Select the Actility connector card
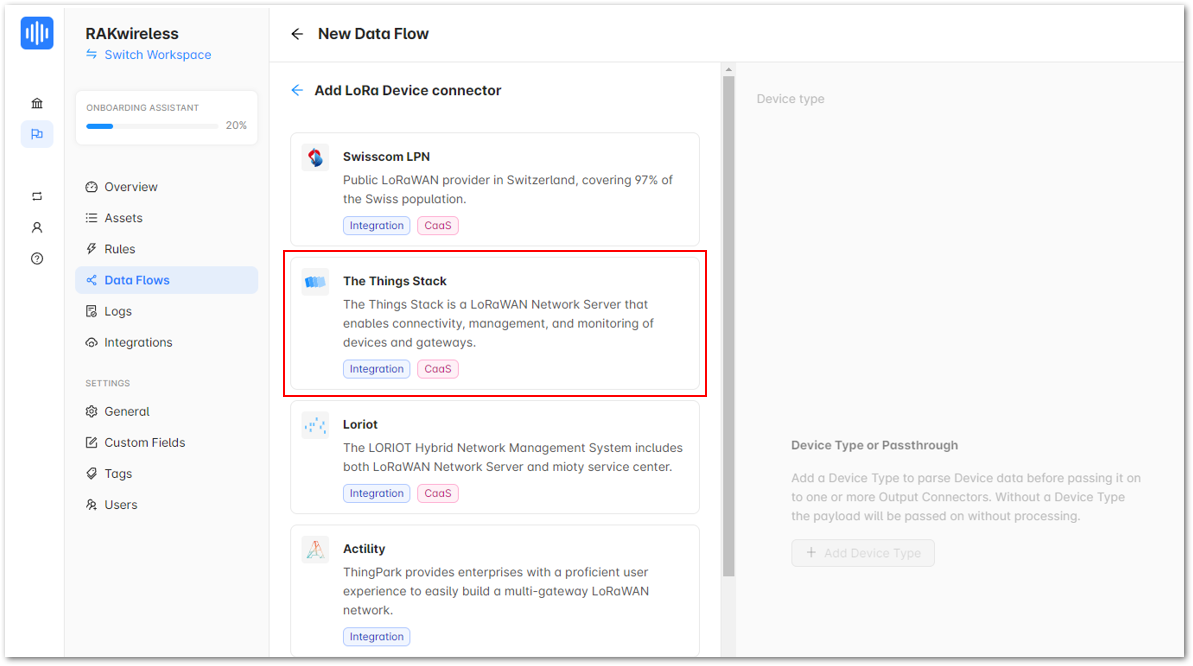The width and height of the screenshot is (1193, 666). (x=495, y=591)
